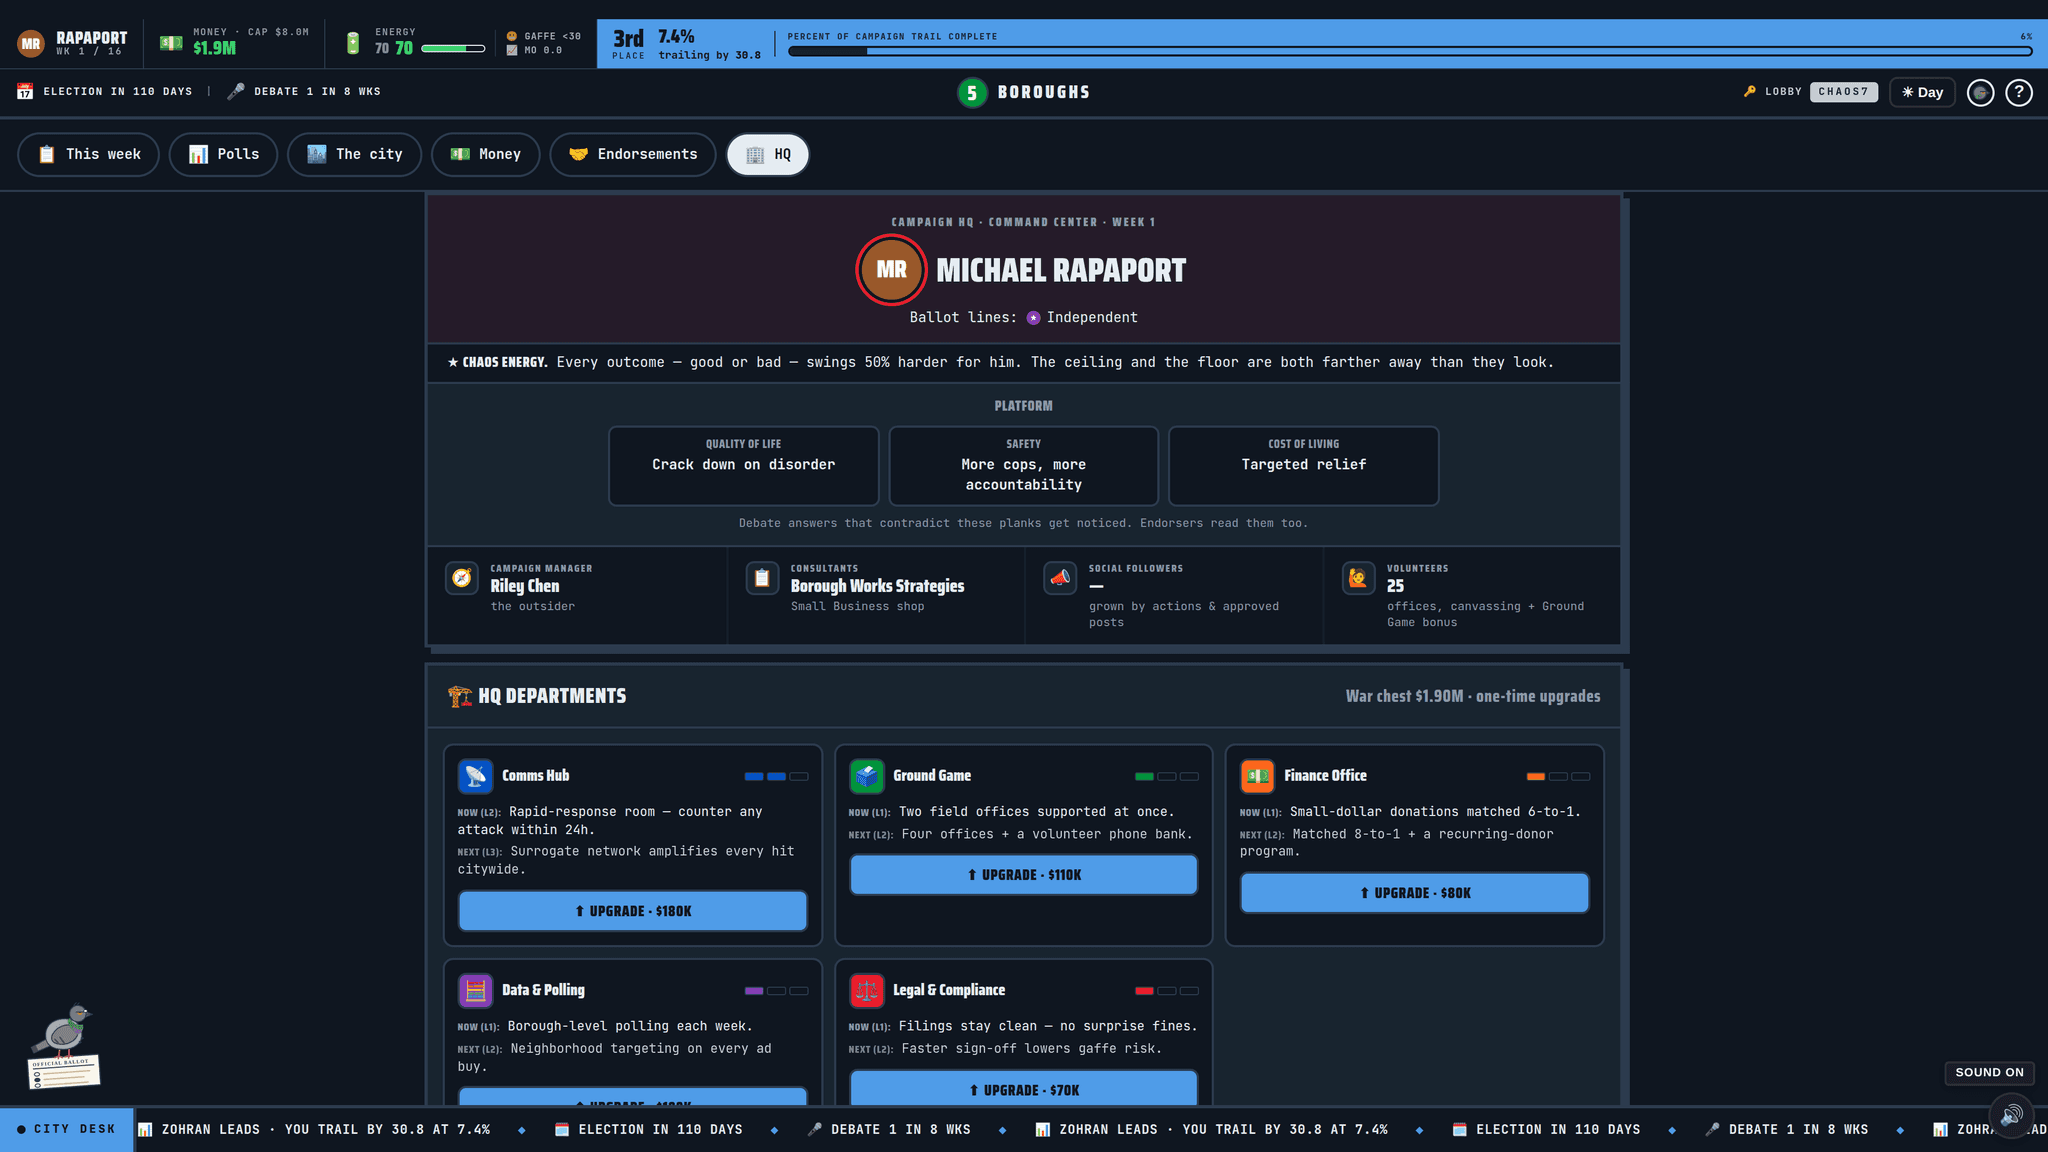Open the Polls tab
The image size is (2048, 1152).
click(x=223, y=154)
